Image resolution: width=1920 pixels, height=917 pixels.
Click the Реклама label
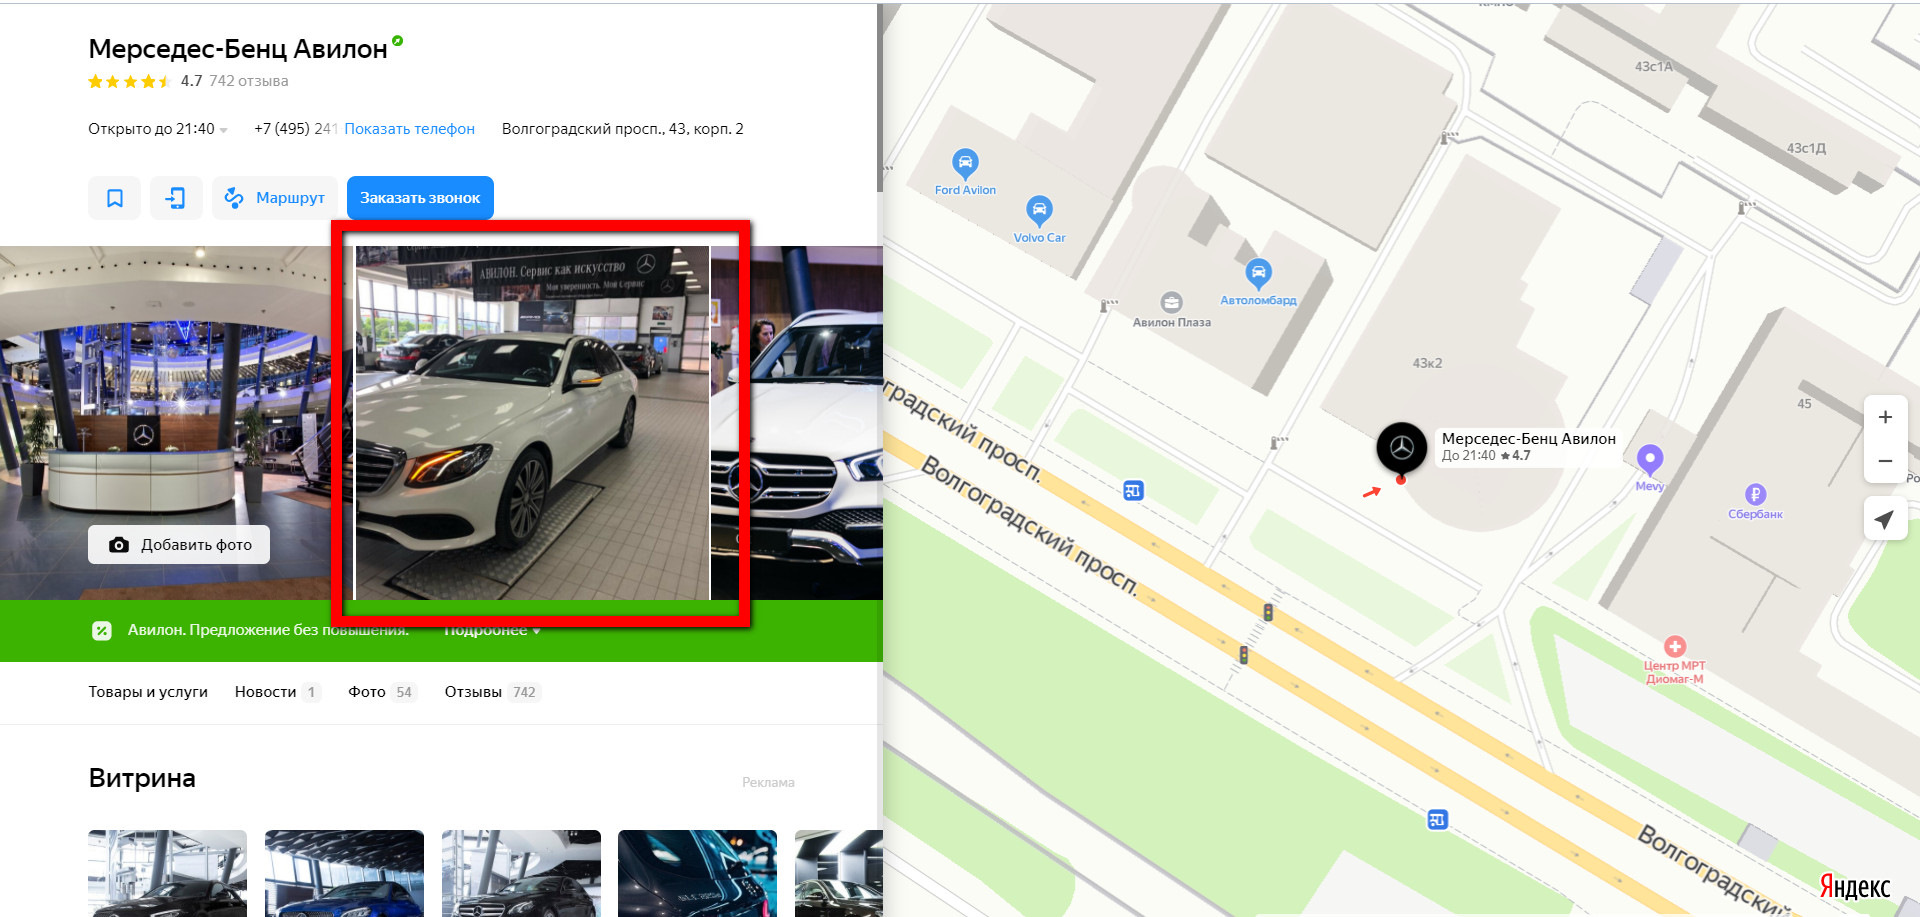(x=768, y=782)
